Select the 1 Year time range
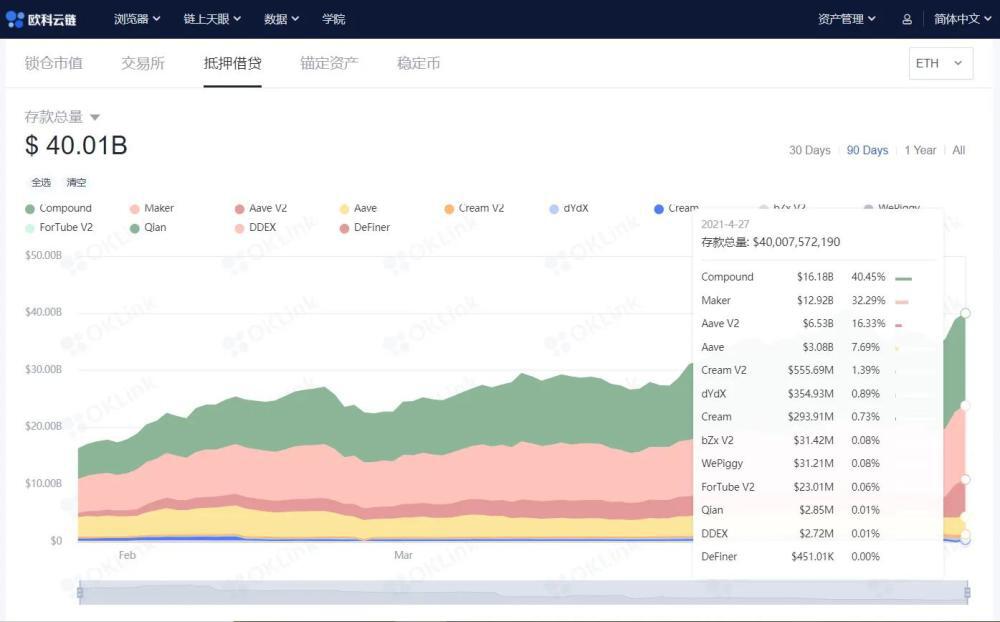Image resolution: width=1000 pixels, height=622 pixels. click(919, 150)
